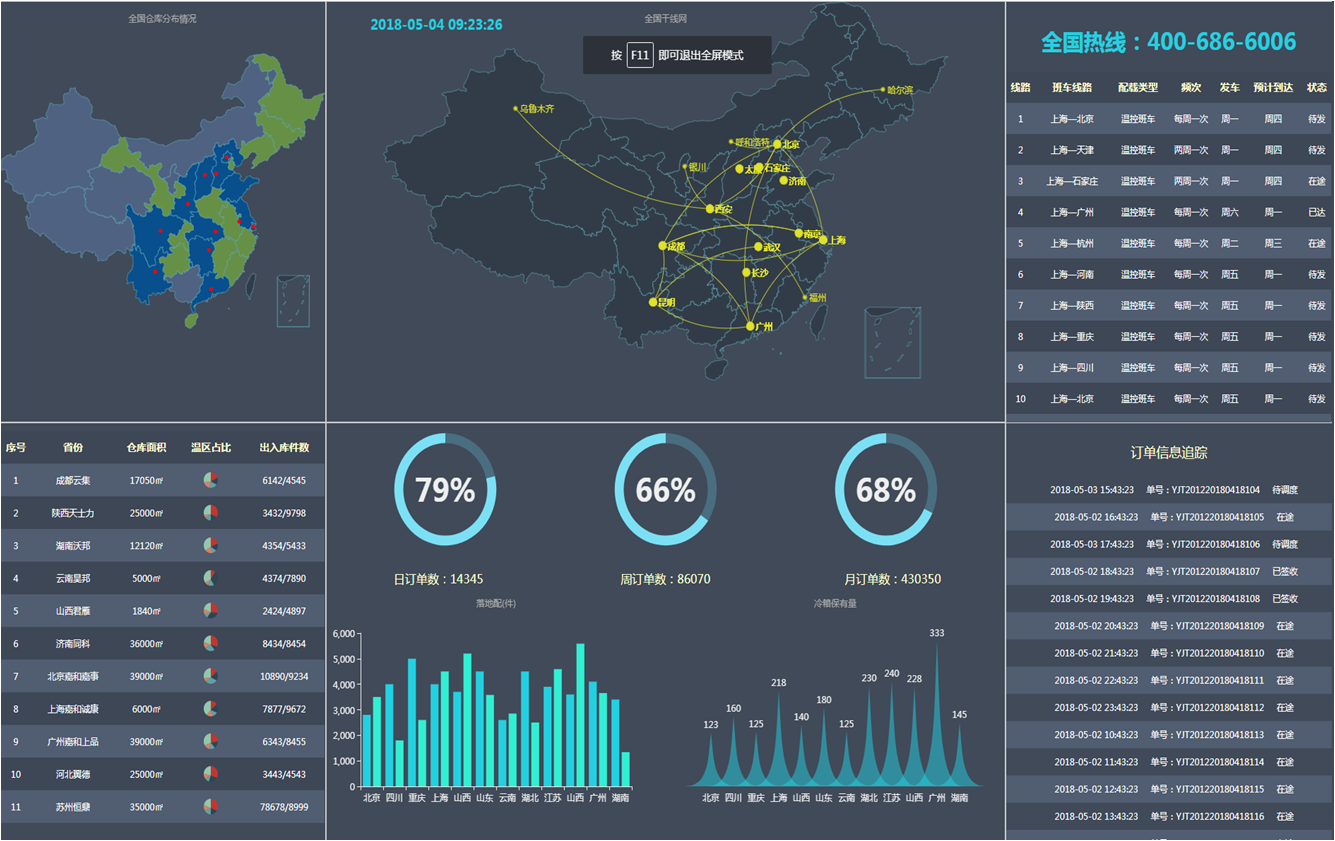The image size is (1335, 841).
Task: Click the 状态 column header in routes table
Action: click(1316, 88)
